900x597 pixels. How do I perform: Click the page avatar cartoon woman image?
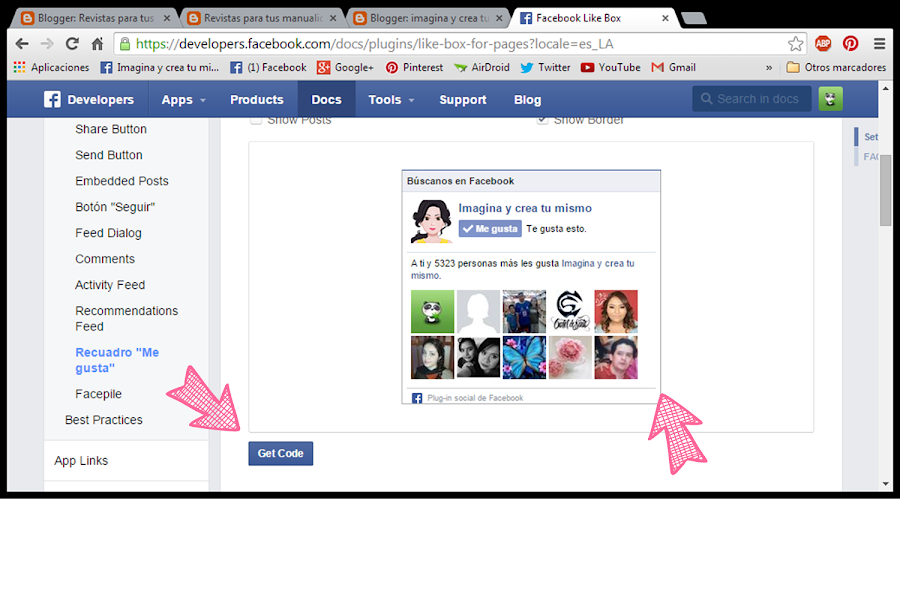[432, 222]
